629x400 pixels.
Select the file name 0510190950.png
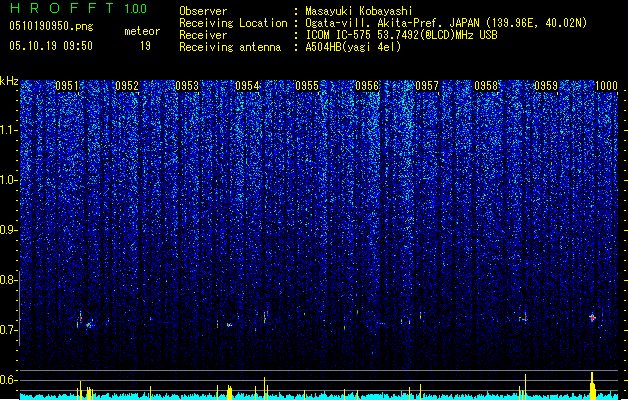point(51,27)
